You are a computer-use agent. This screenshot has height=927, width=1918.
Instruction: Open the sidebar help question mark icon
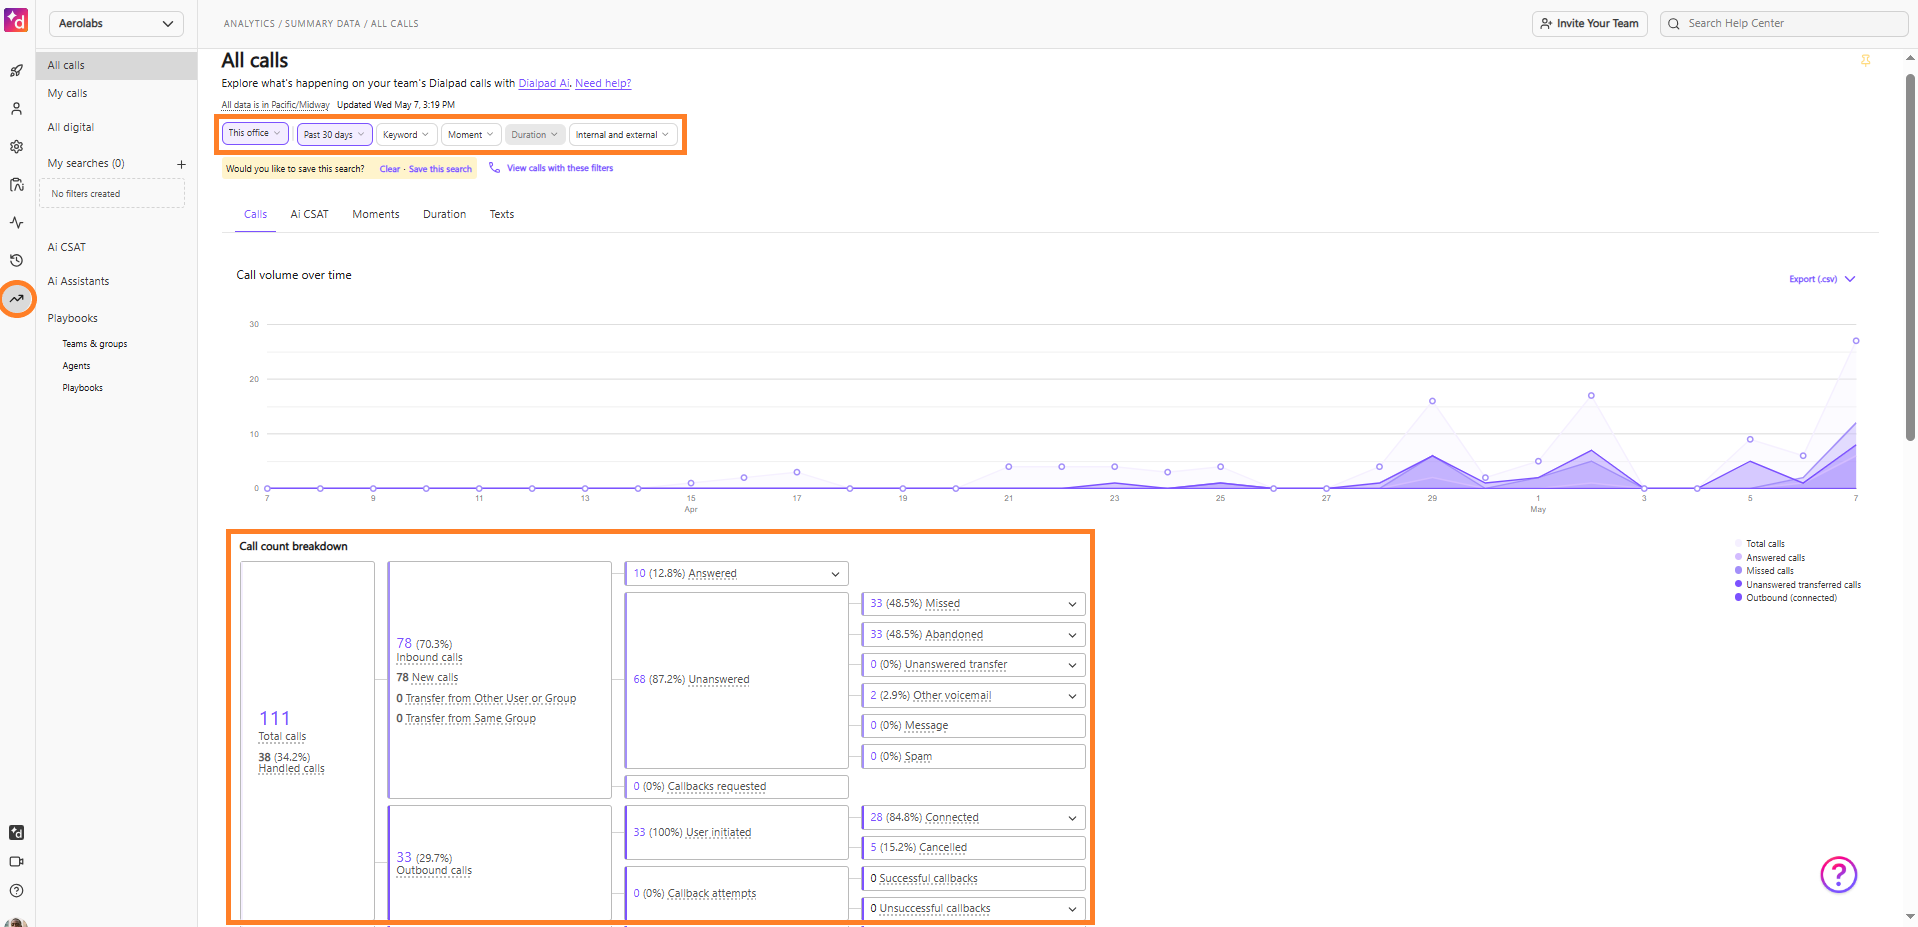(16, 890)
